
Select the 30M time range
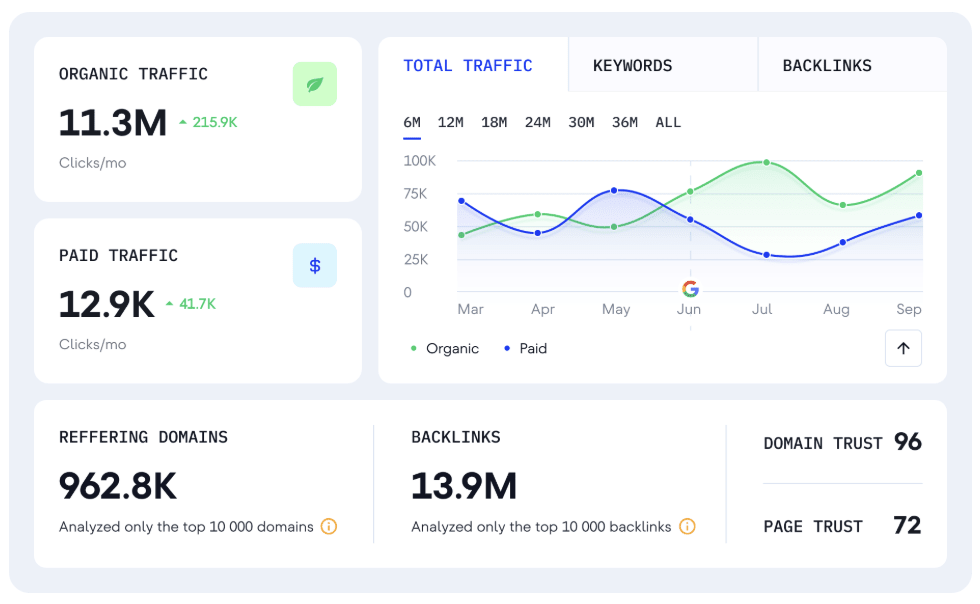[x=581, y=123]
